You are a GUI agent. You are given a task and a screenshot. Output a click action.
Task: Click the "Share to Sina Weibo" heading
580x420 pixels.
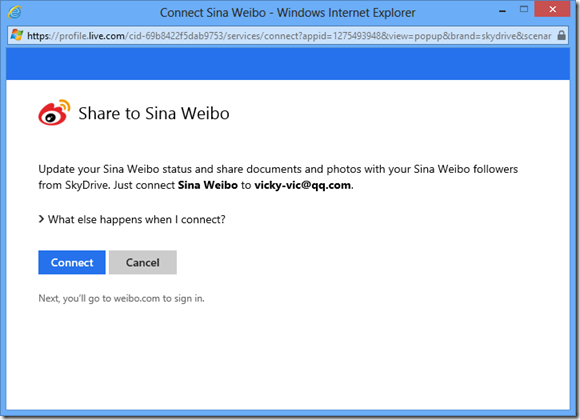154,113
